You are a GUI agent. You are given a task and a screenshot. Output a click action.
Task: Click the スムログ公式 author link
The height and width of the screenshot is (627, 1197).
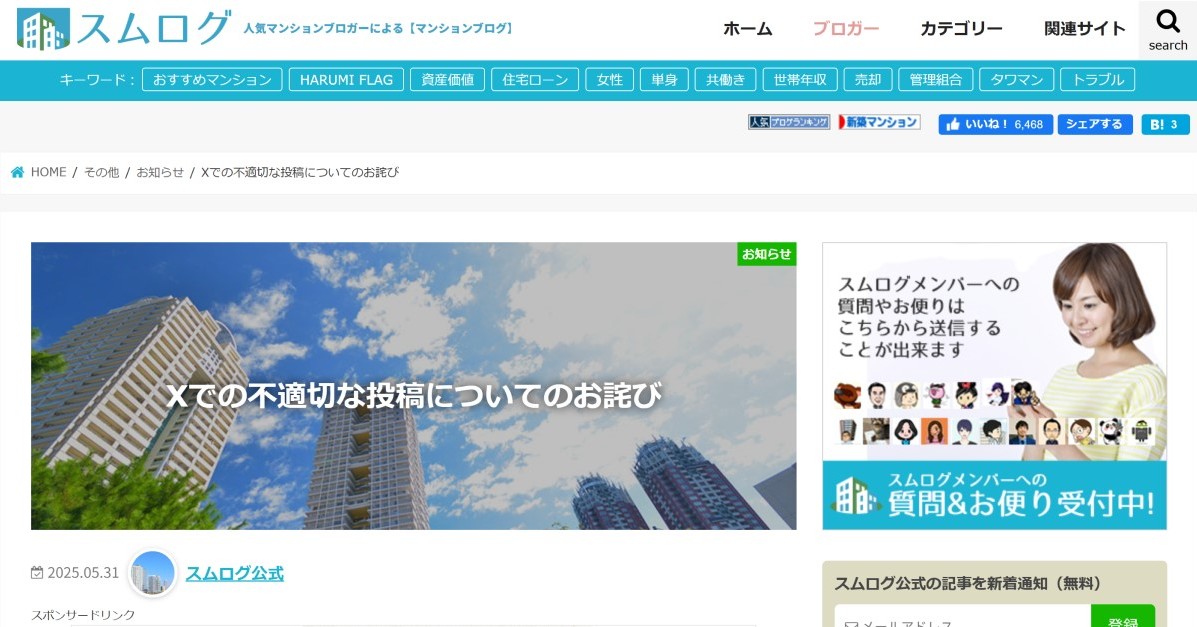click(x=235, y=574)
